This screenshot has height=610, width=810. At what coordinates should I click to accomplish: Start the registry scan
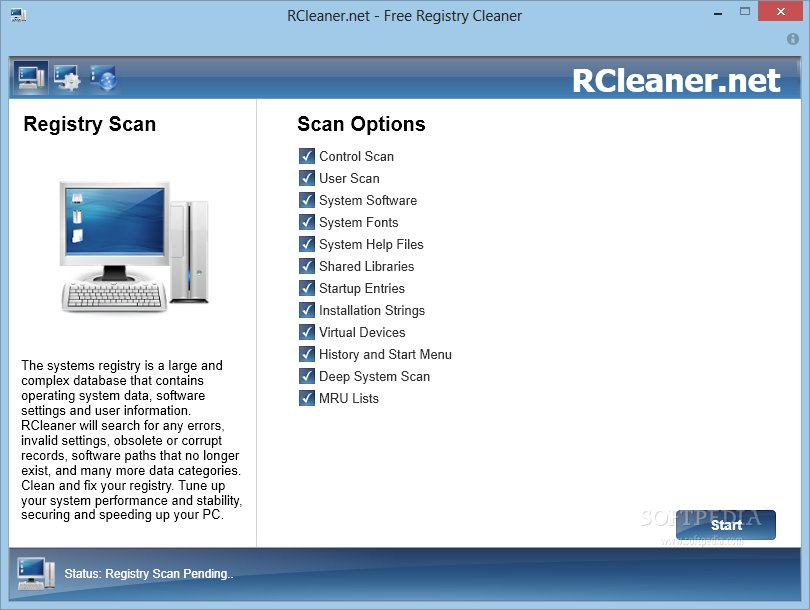tap(726, 525)
